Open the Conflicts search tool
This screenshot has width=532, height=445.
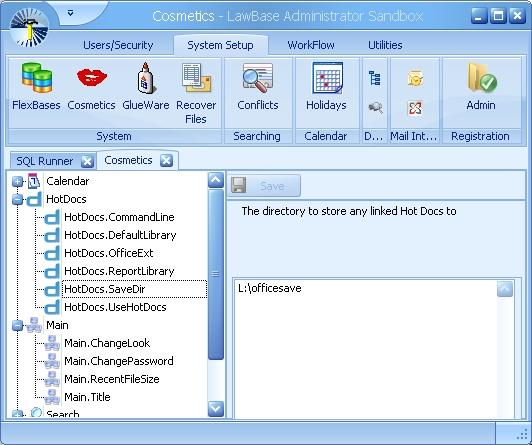(258, 87)
